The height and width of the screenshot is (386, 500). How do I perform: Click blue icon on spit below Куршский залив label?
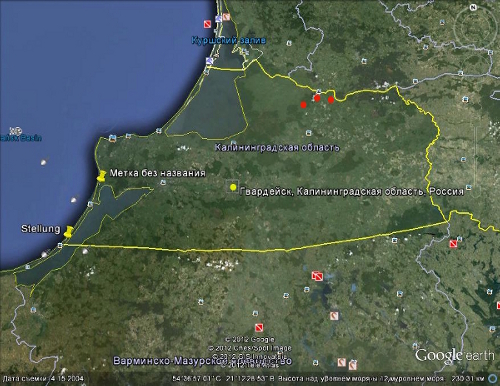tap(210, 61)
